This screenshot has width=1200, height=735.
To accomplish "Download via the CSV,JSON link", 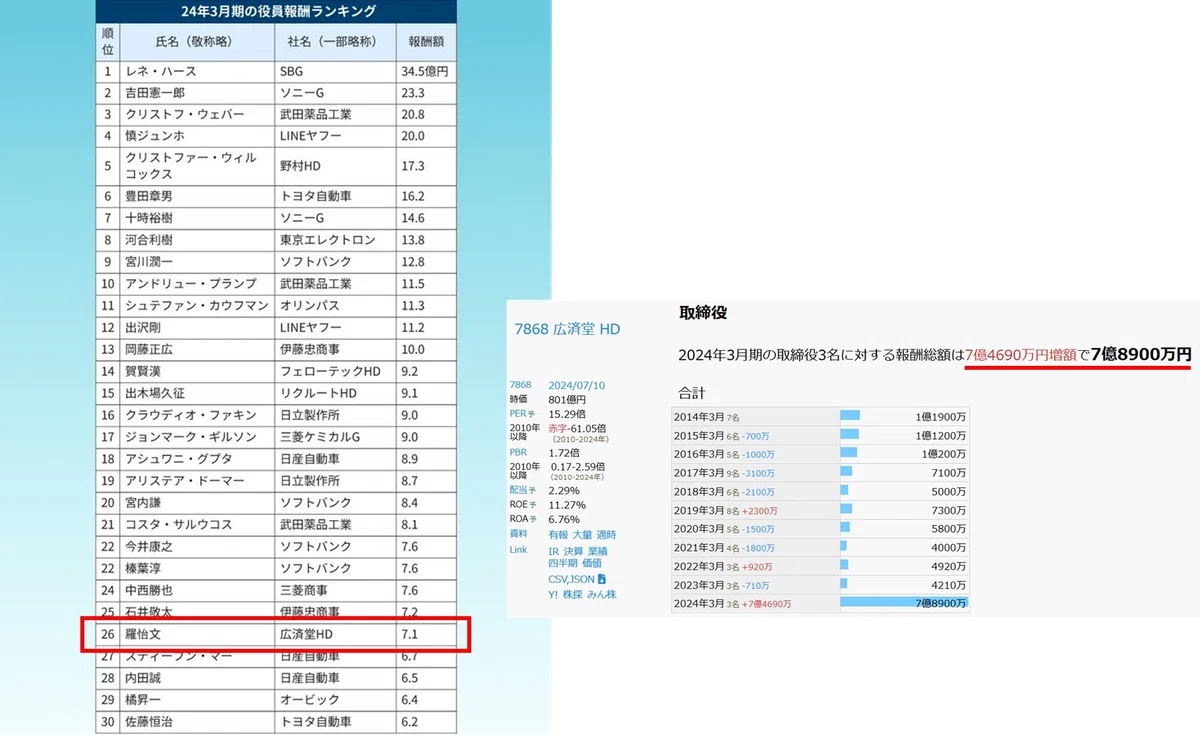I will tap(572, 579).
